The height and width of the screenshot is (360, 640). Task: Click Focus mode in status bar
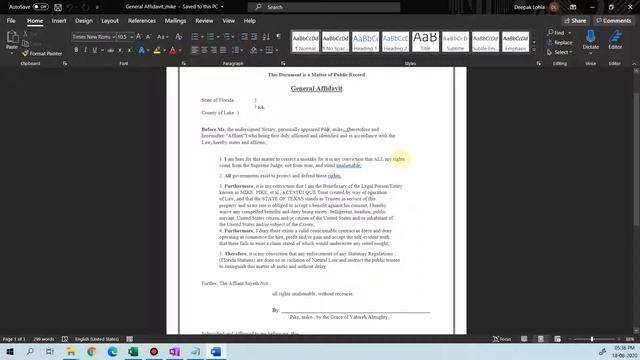[502, 339]
